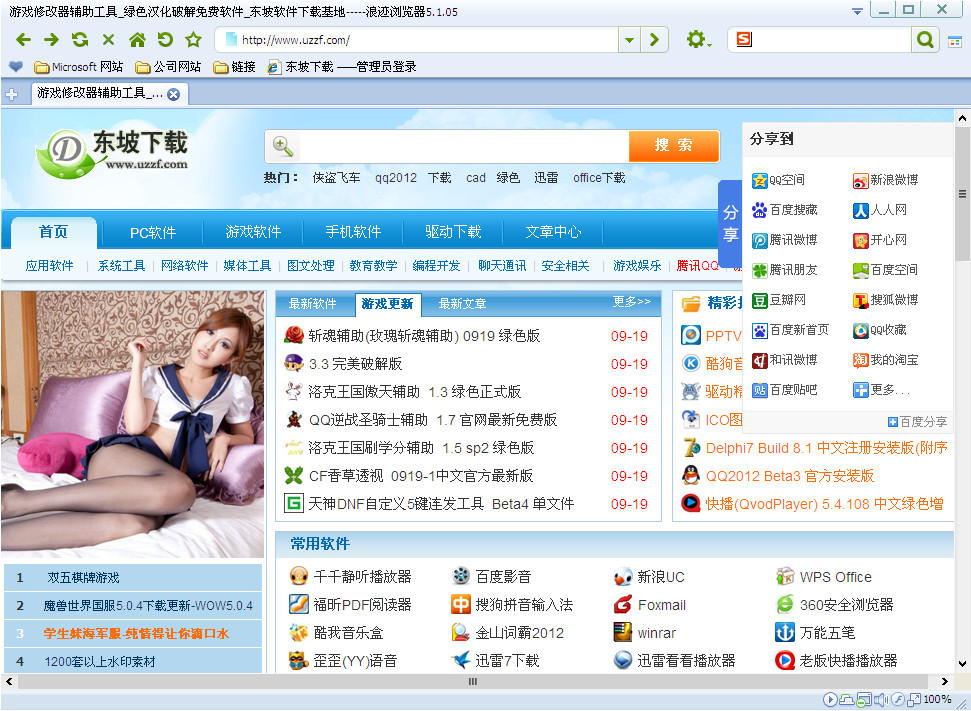This screenshot has width=971, height=711.
Task: Refresh the page with the reload icon
Action: coord(80,40)
